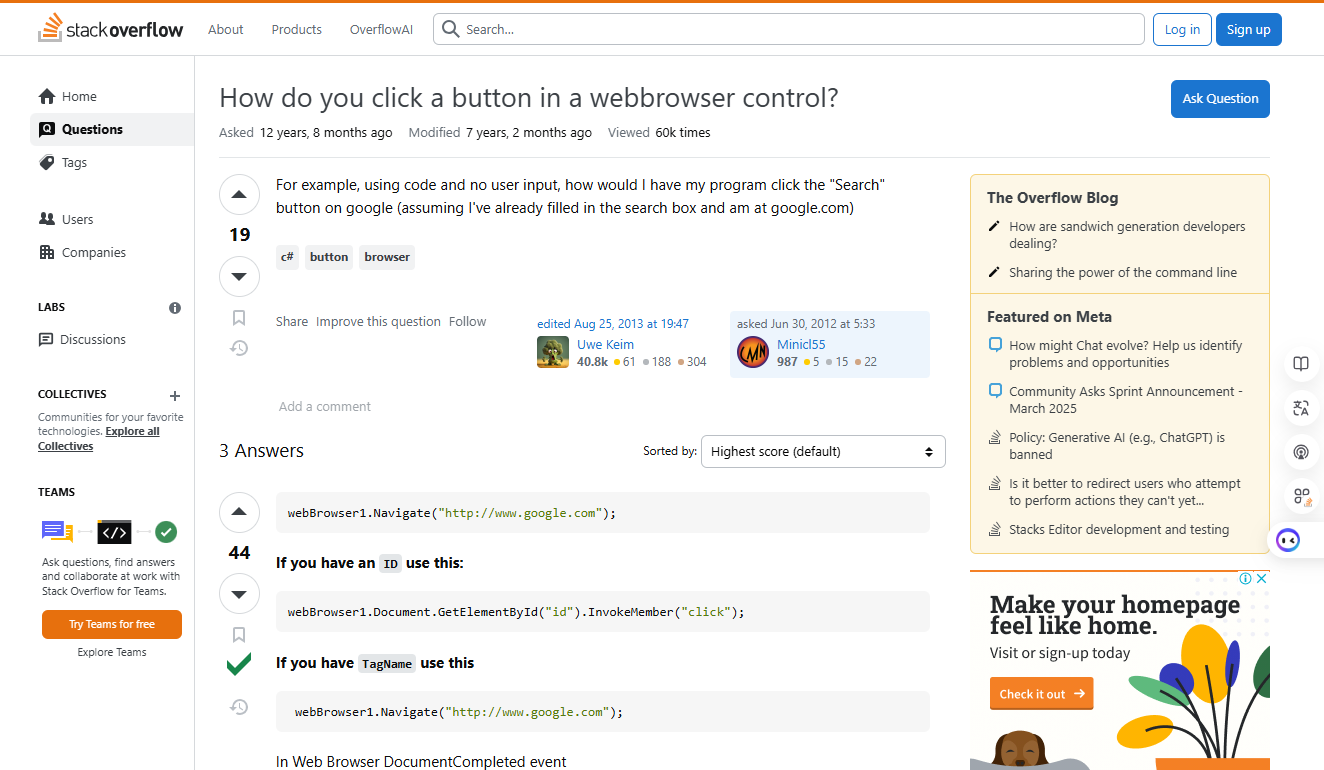Click the Check it out ad button
1324x770 pixels.
[x=1042, y=694]
